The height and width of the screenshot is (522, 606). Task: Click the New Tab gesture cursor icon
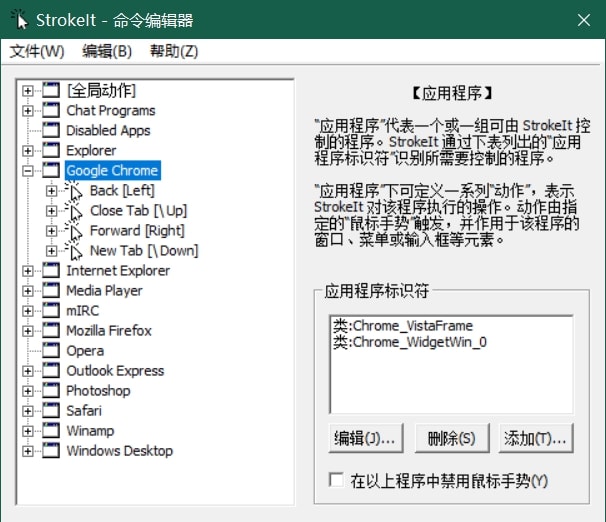coord(73,251)
